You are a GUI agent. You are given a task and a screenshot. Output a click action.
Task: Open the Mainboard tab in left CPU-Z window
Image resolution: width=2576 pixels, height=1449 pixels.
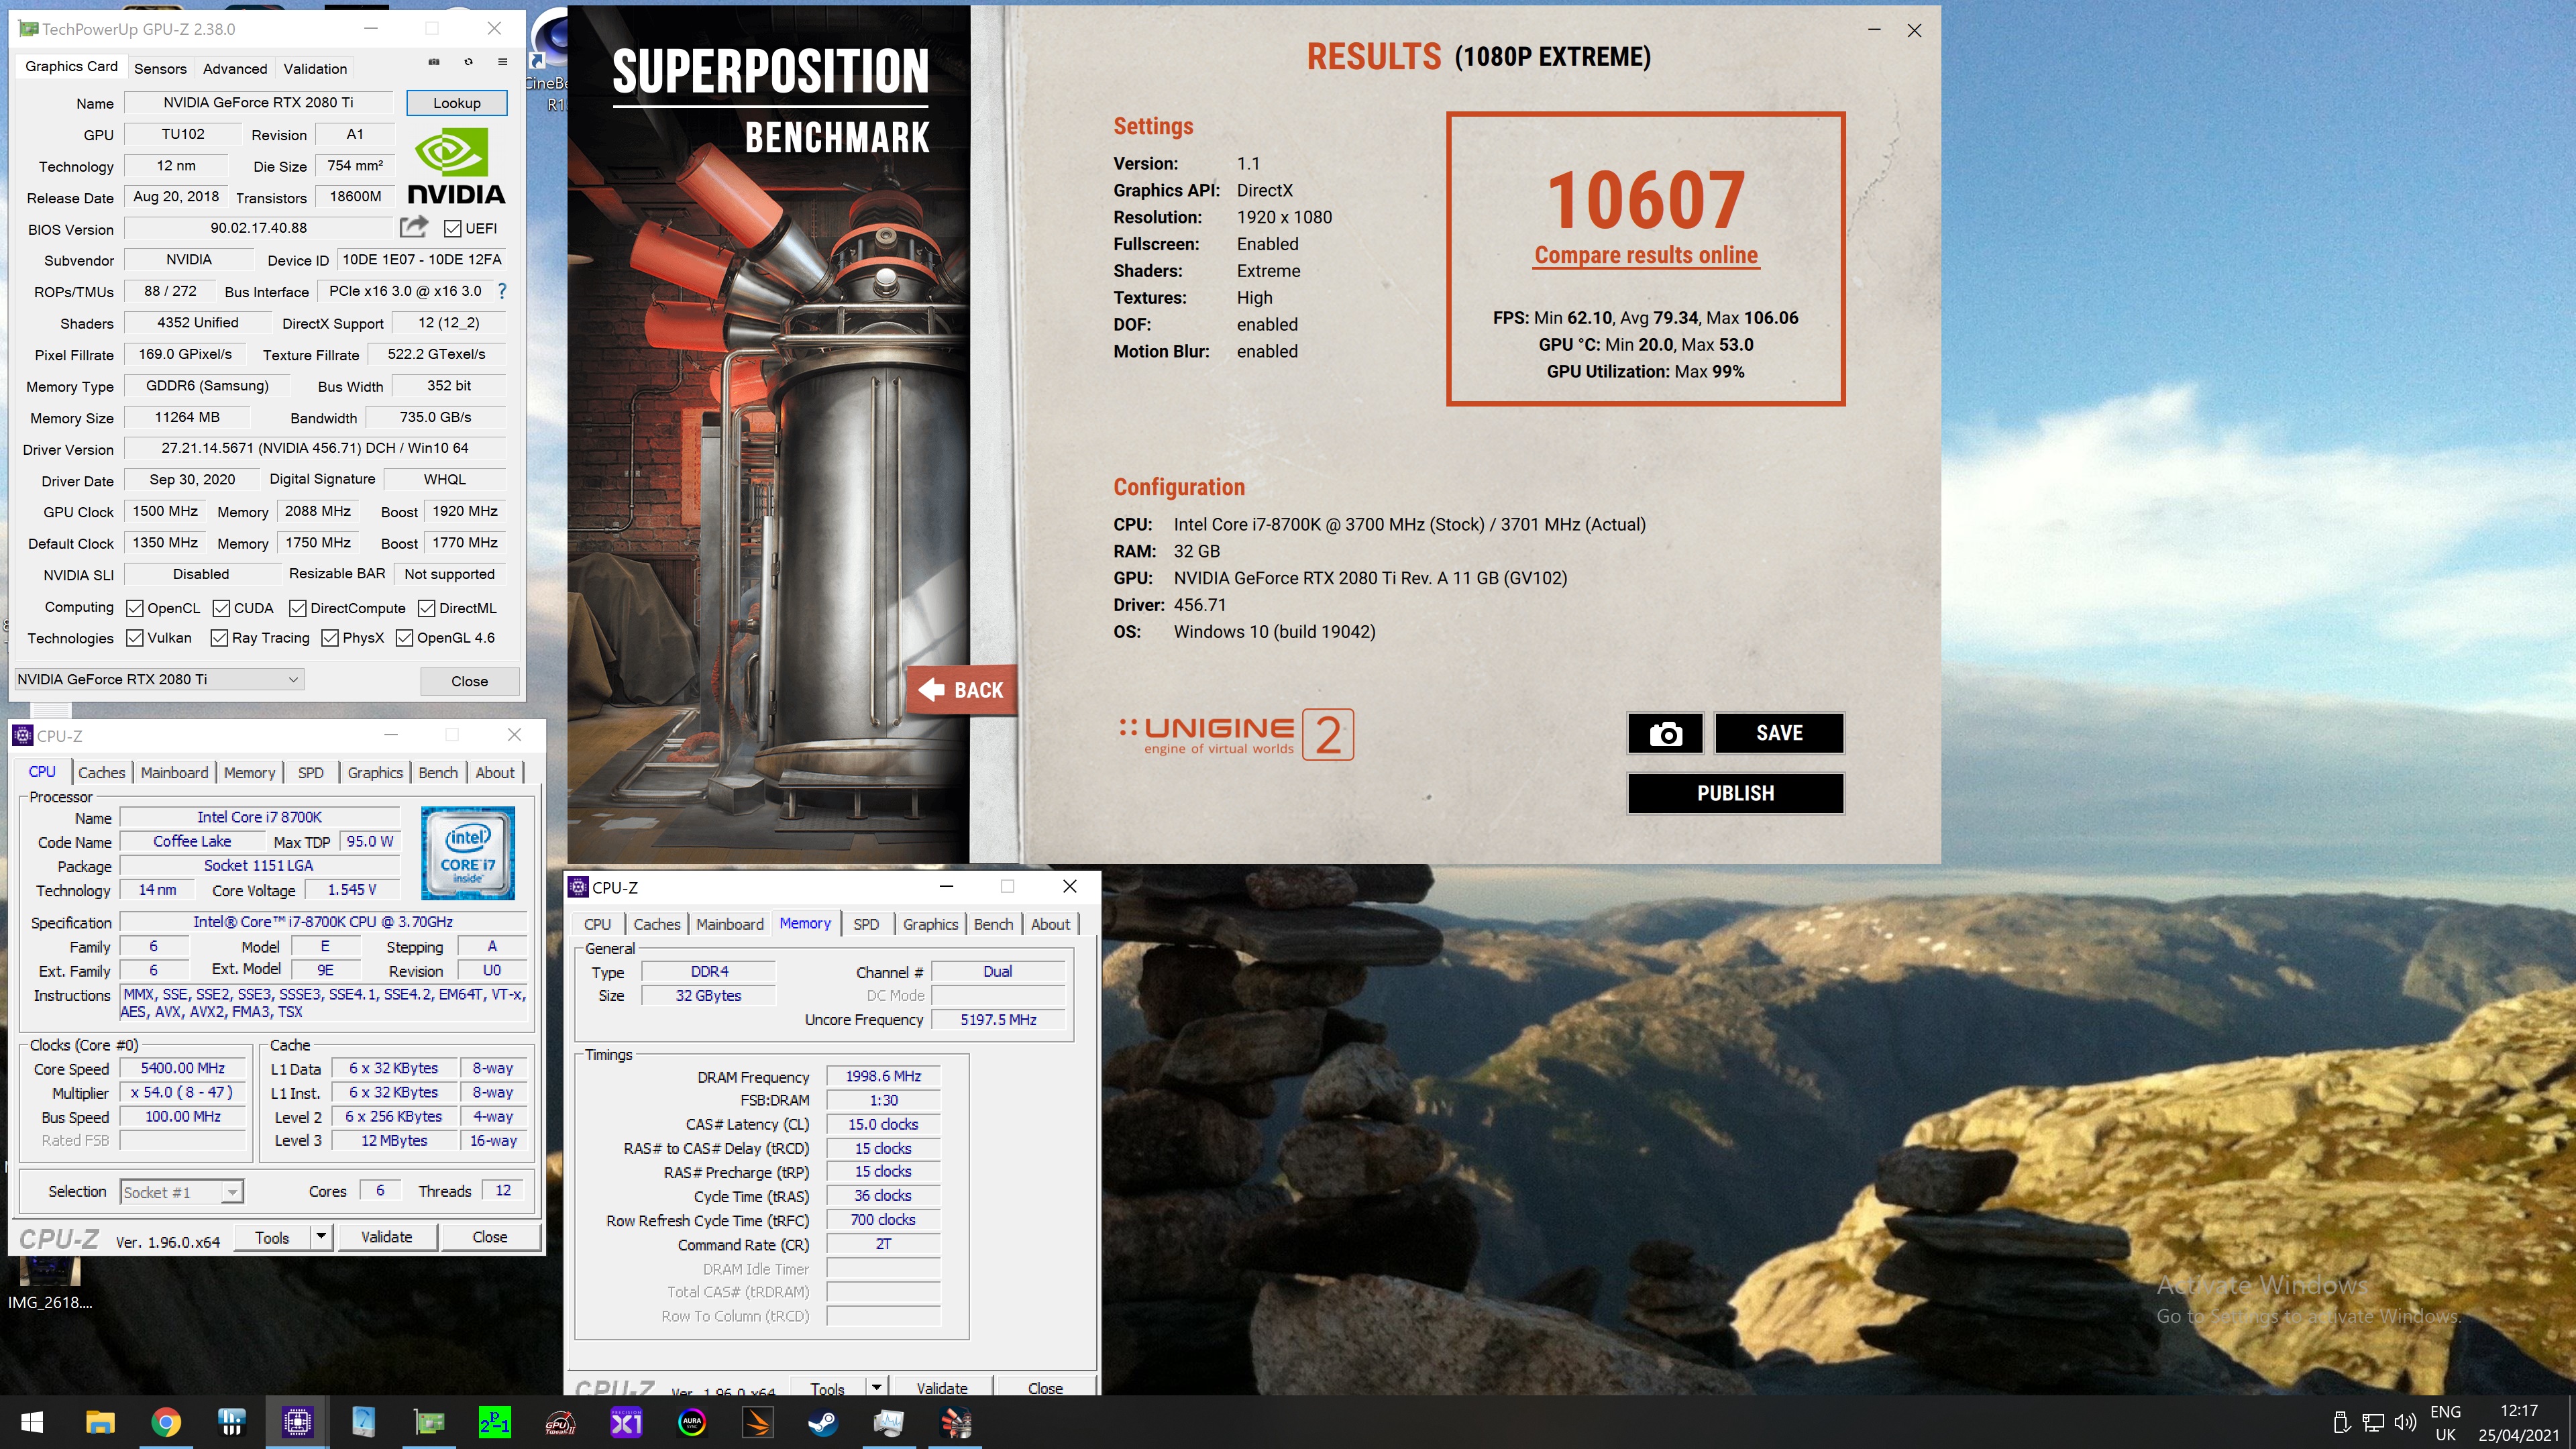click(174, 772)
